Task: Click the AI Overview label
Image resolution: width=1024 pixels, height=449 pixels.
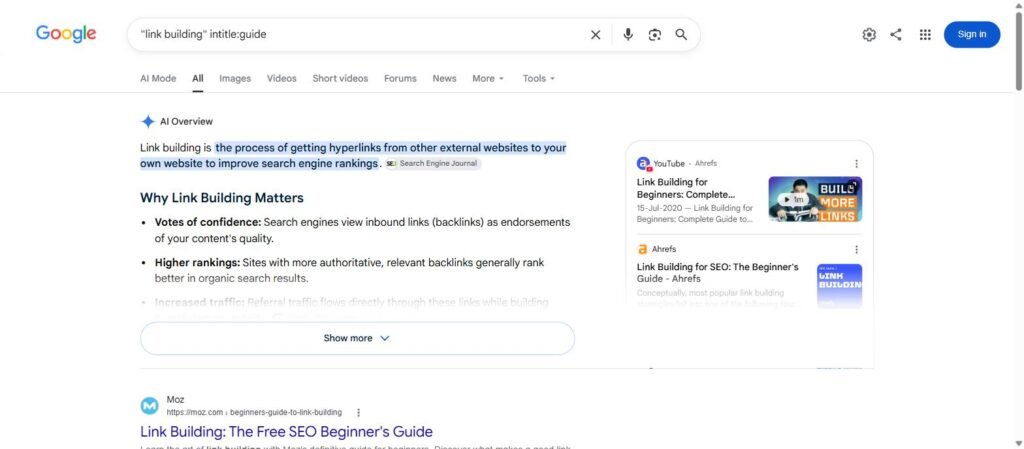Action: tap(186, 121)
